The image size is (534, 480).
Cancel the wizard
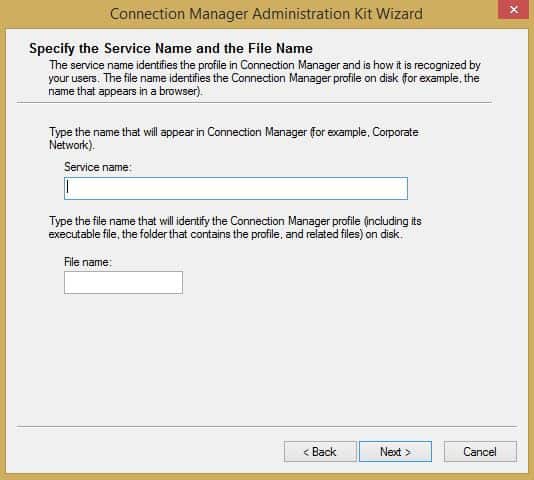click(480, 452)
